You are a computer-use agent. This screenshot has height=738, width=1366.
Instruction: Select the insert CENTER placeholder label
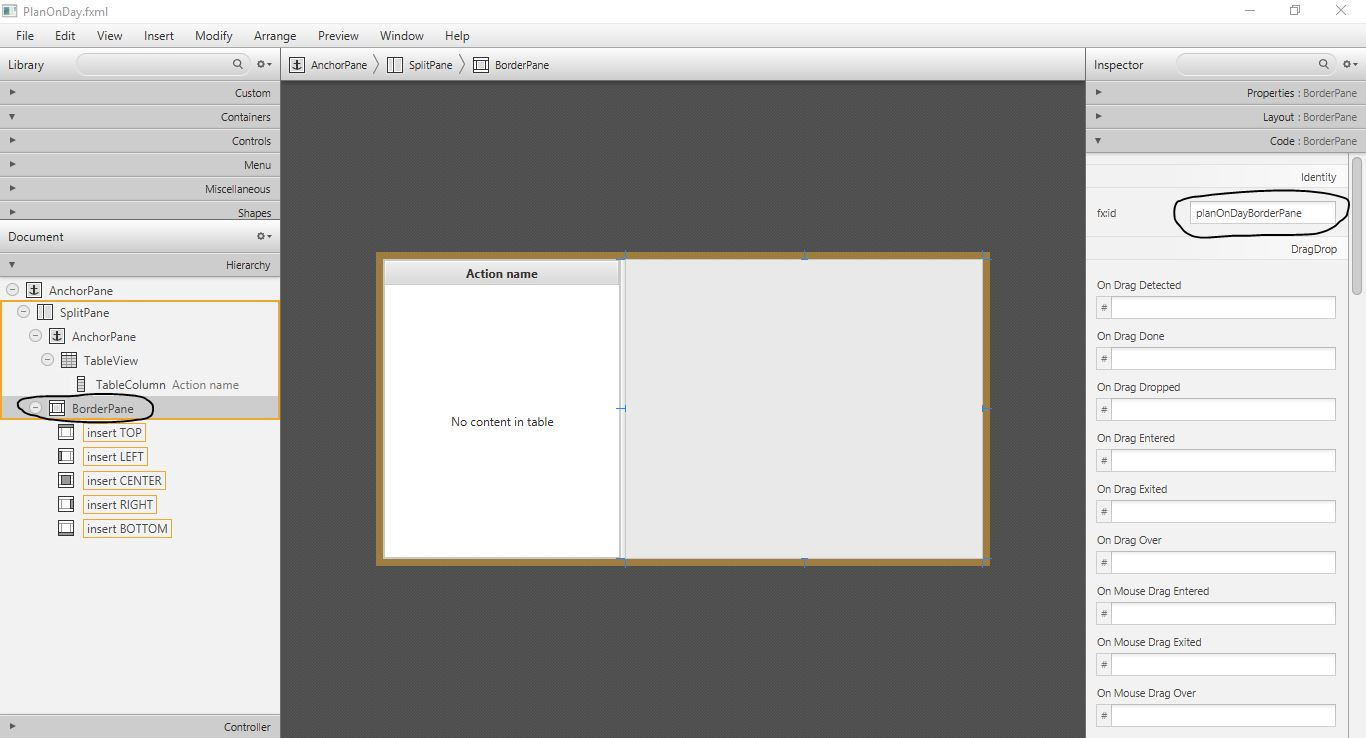124,481
